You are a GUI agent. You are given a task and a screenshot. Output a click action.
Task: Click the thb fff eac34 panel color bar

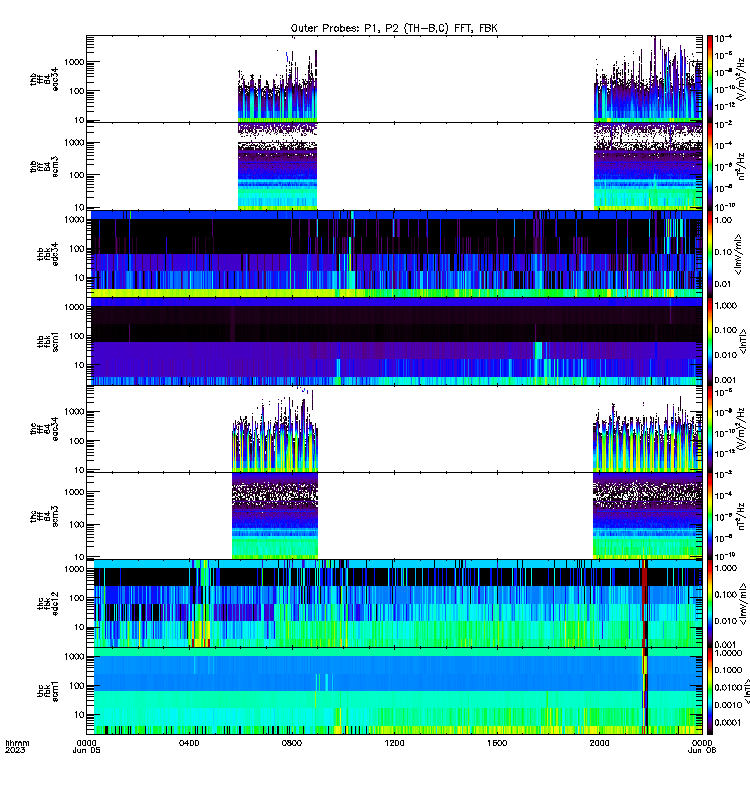pyautogui.click(x=710, y=79)
